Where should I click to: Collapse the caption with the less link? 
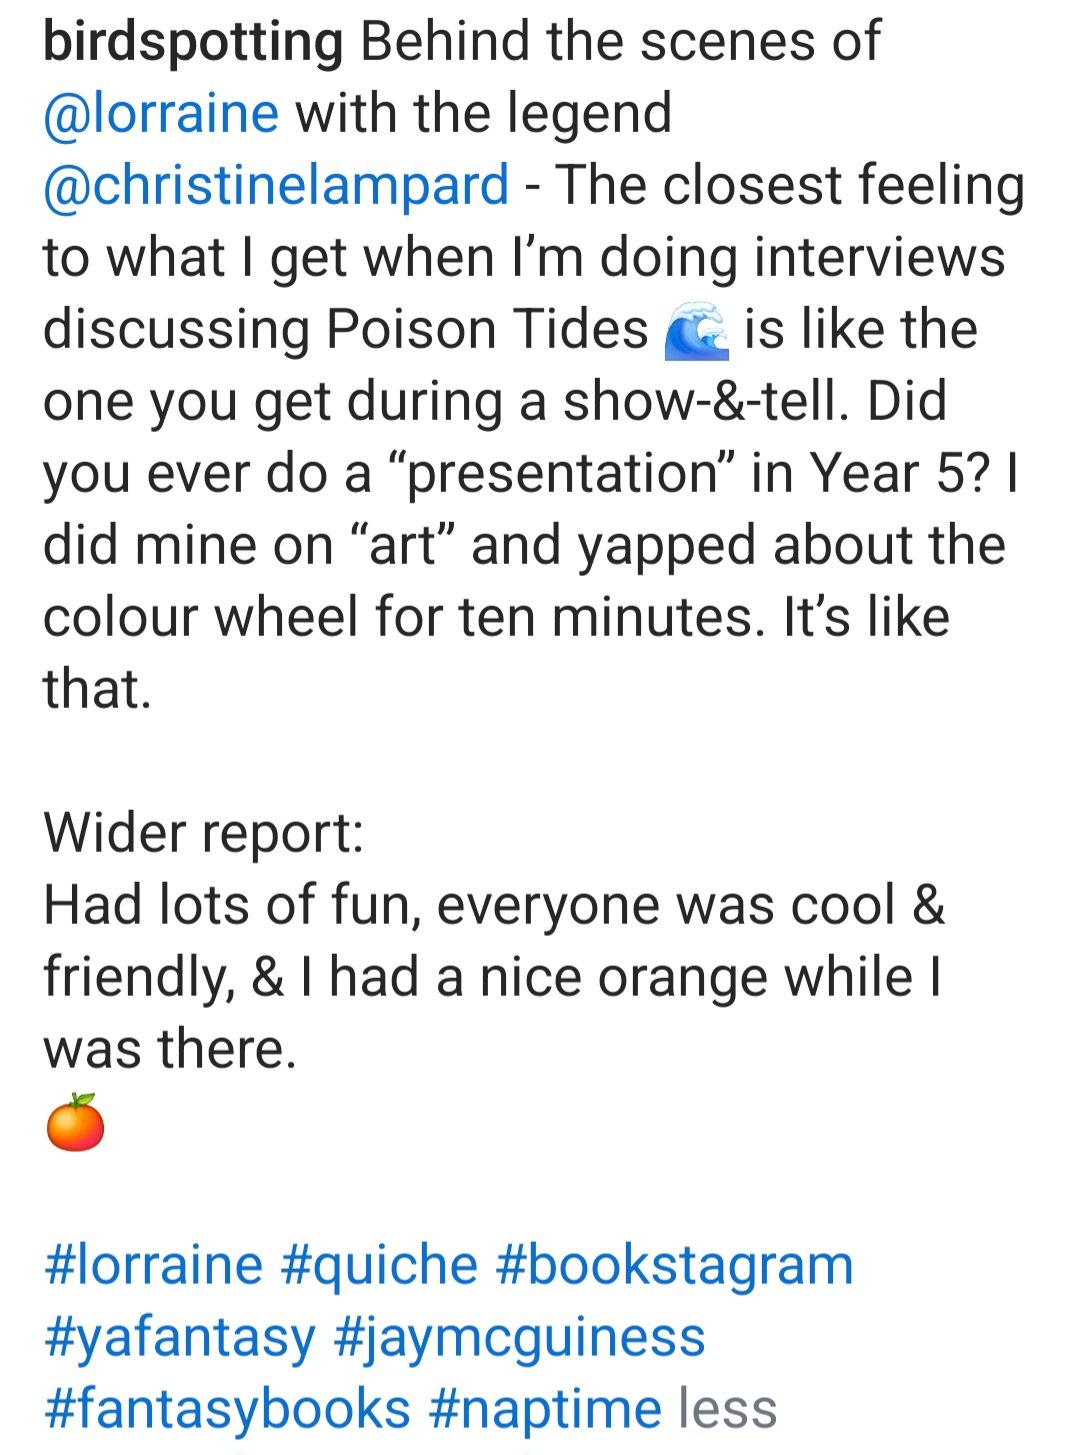tap(728, 1409)
